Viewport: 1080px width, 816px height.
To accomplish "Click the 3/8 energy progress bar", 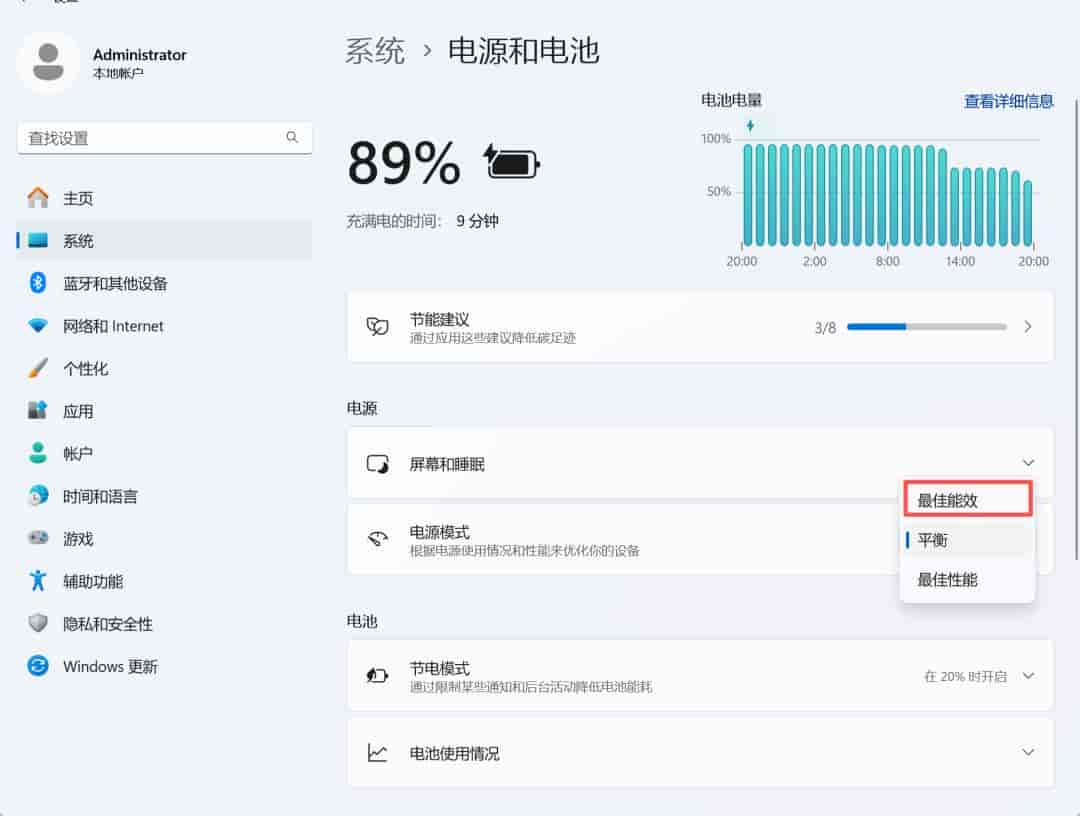I will [x=926, y=326].
